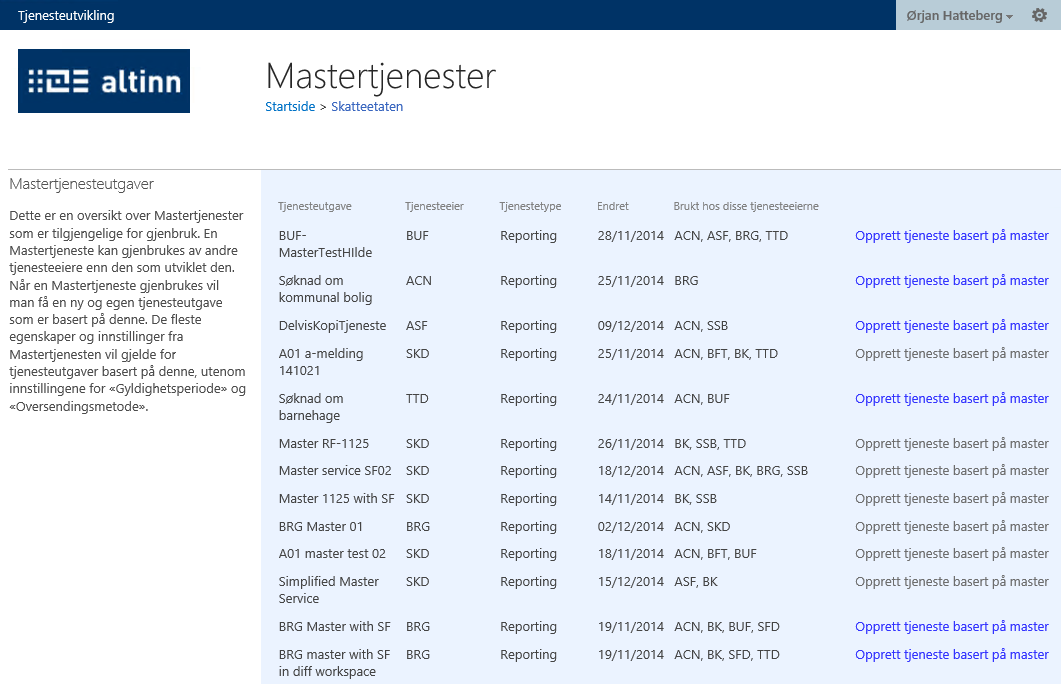Viewport: 1061px width, 684px height.
Task: Click the ACN, ASF, BRG, TTD users cell
Action: (x=731, y=235)
